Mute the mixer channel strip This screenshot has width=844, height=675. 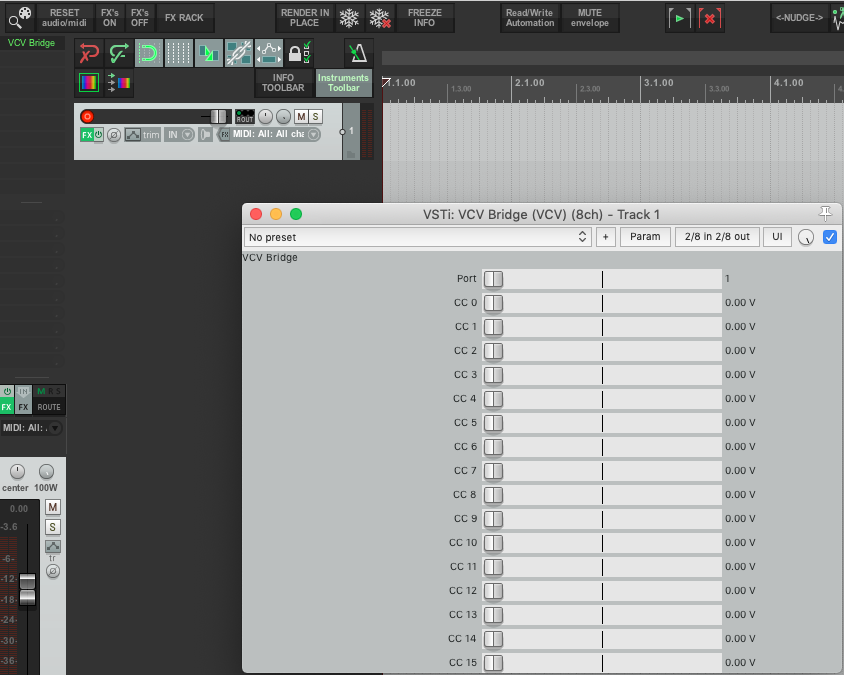[x=53, y=507]
